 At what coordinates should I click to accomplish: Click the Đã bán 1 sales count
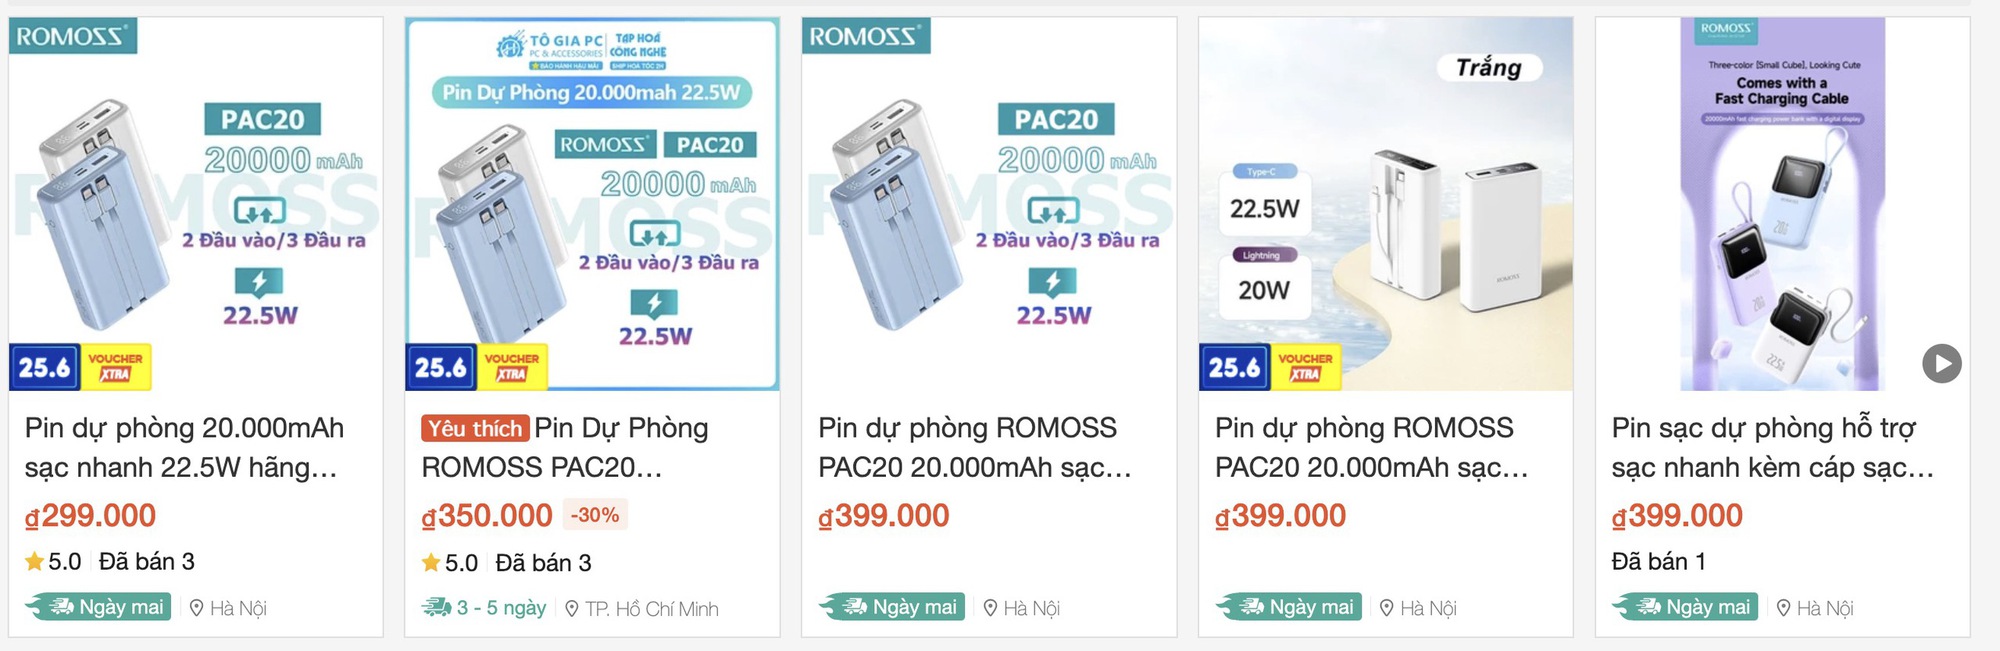click(x=1660, y=562)
